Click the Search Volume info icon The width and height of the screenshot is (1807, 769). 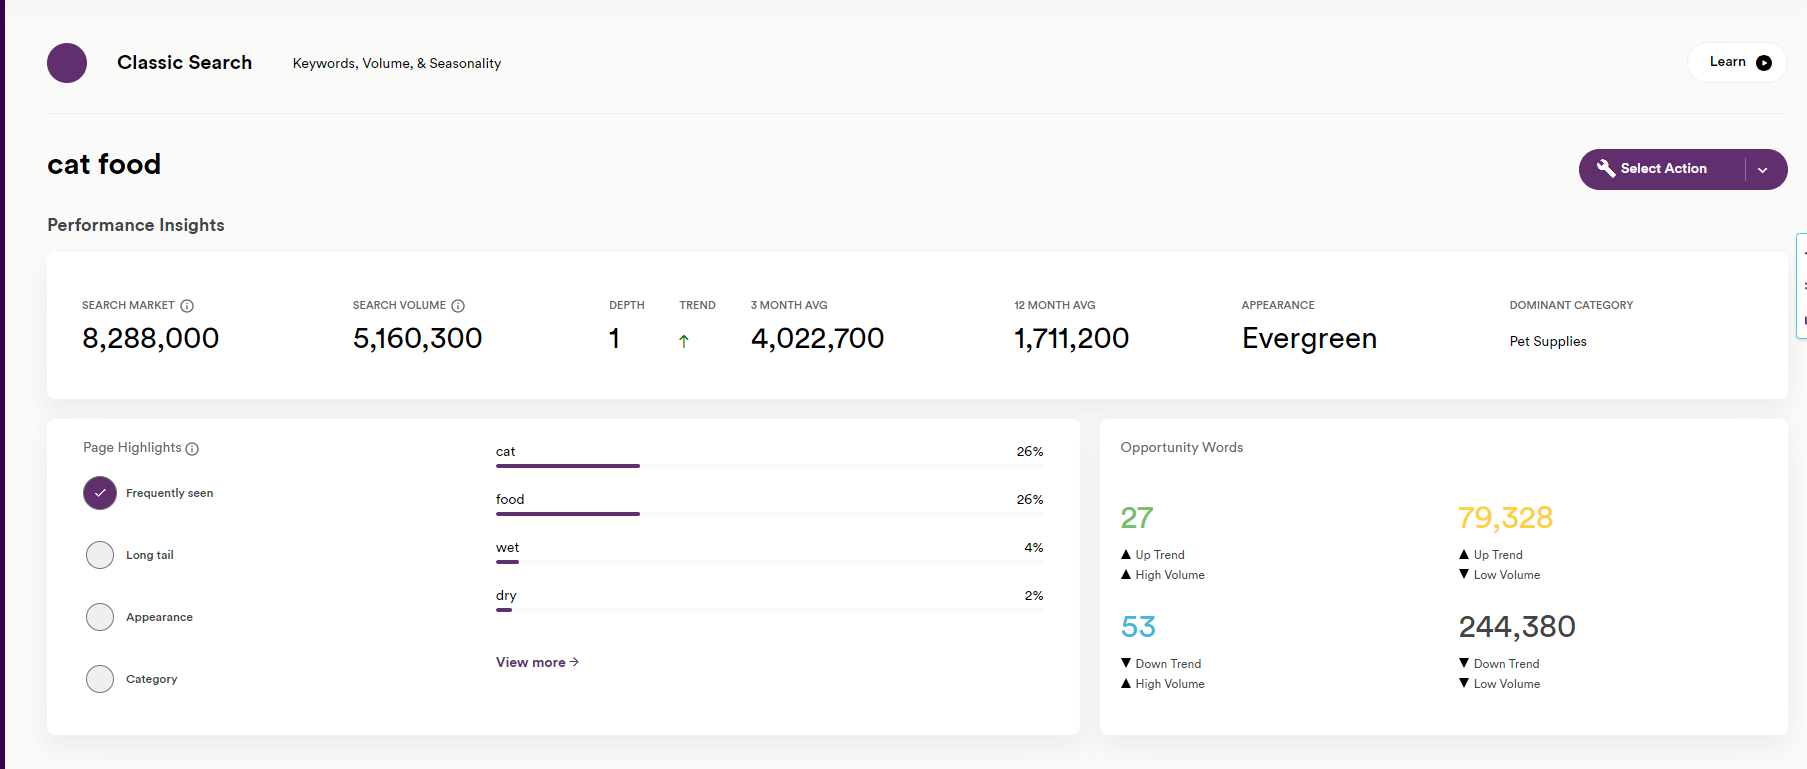pyautogui.click(x=458, y=306)
